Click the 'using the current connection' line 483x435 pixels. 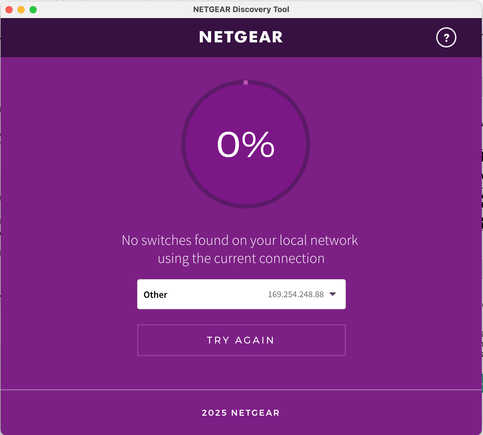241,259
